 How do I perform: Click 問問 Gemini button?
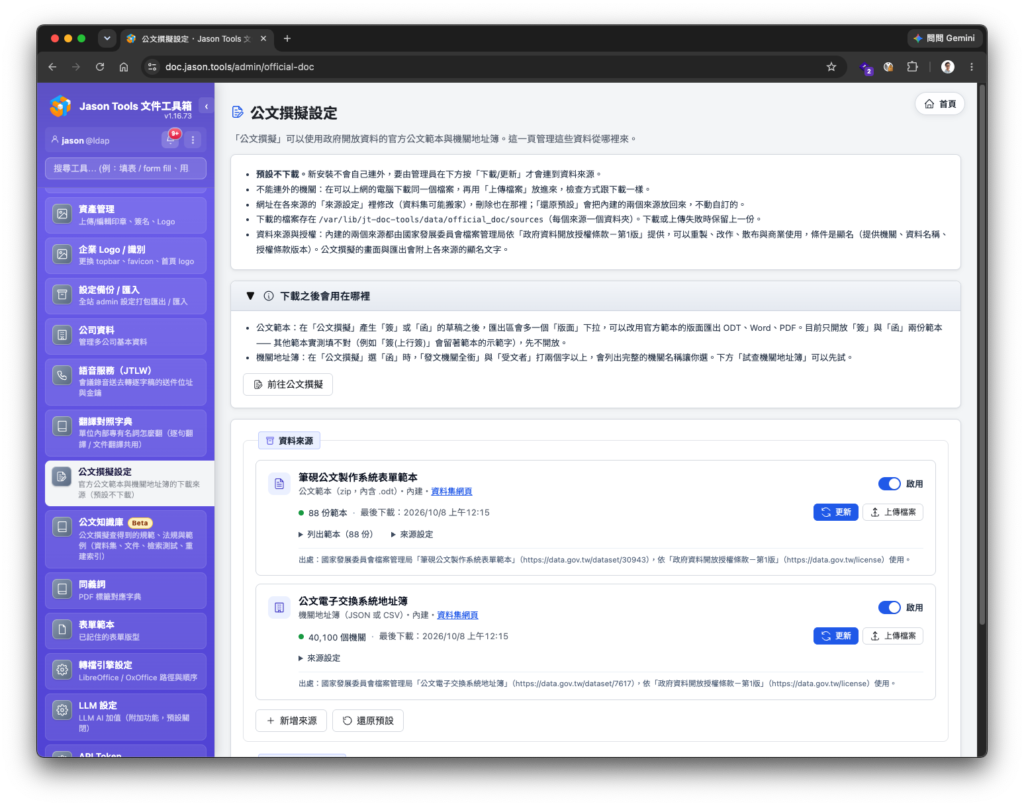[x=944, y=39]
